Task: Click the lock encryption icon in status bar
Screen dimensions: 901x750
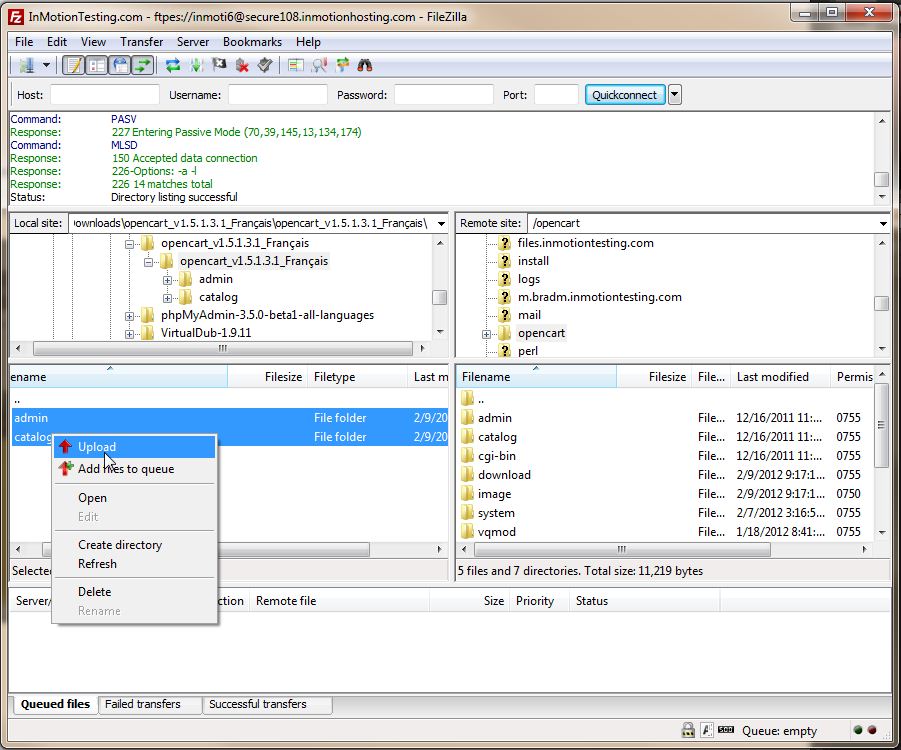Action: click(688, 731)
